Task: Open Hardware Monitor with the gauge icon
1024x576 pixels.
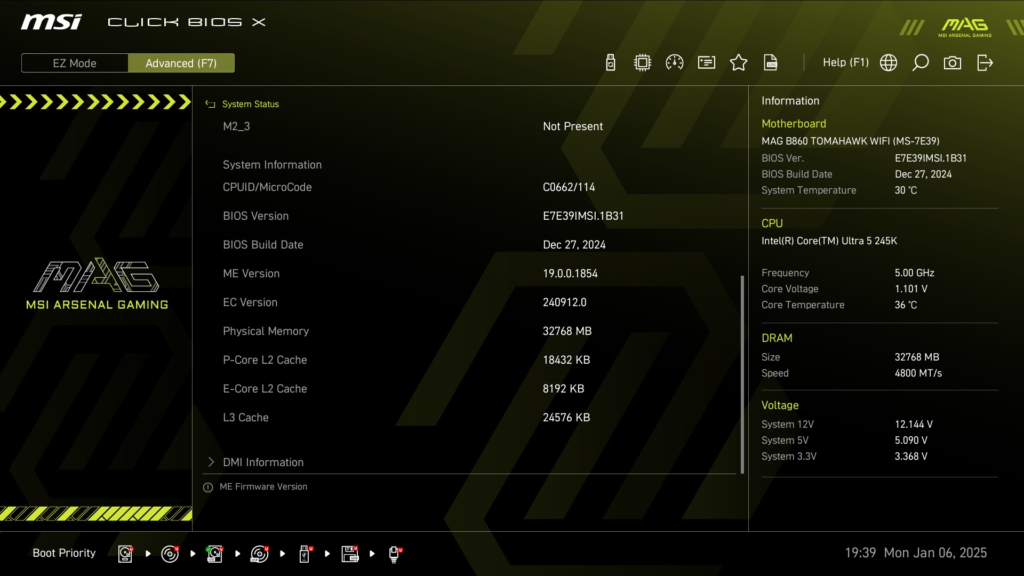Action: tap(672, 62)
